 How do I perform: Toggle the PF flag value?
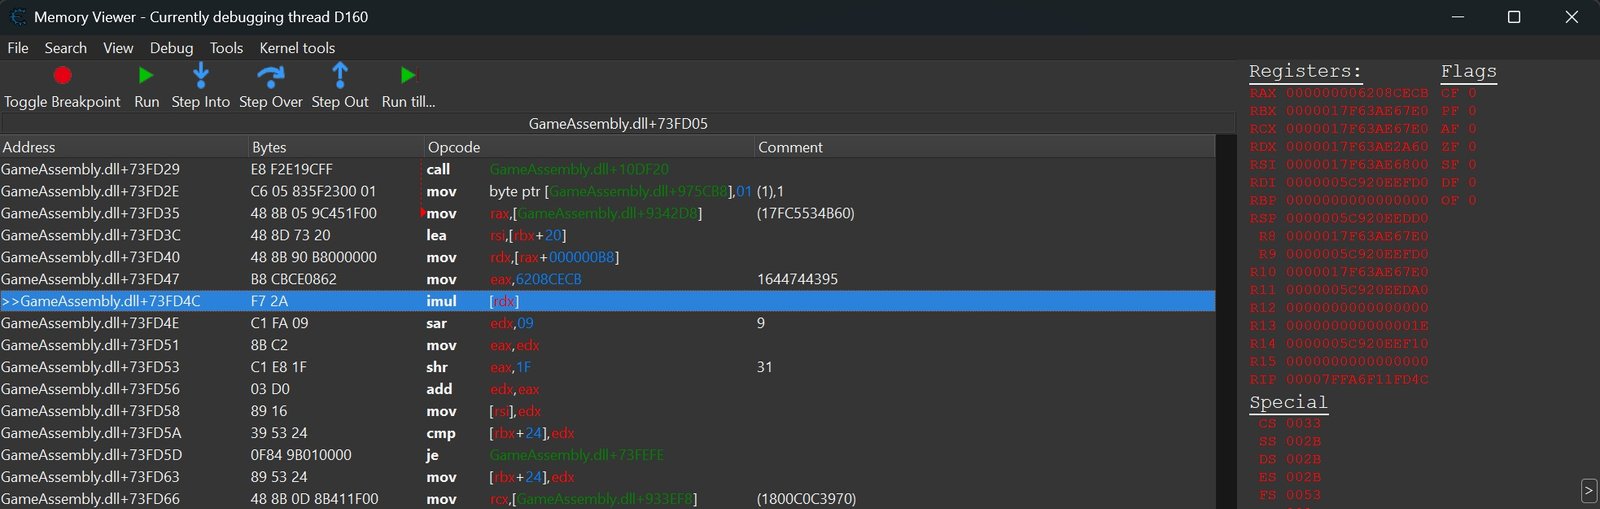[1459, 111]
